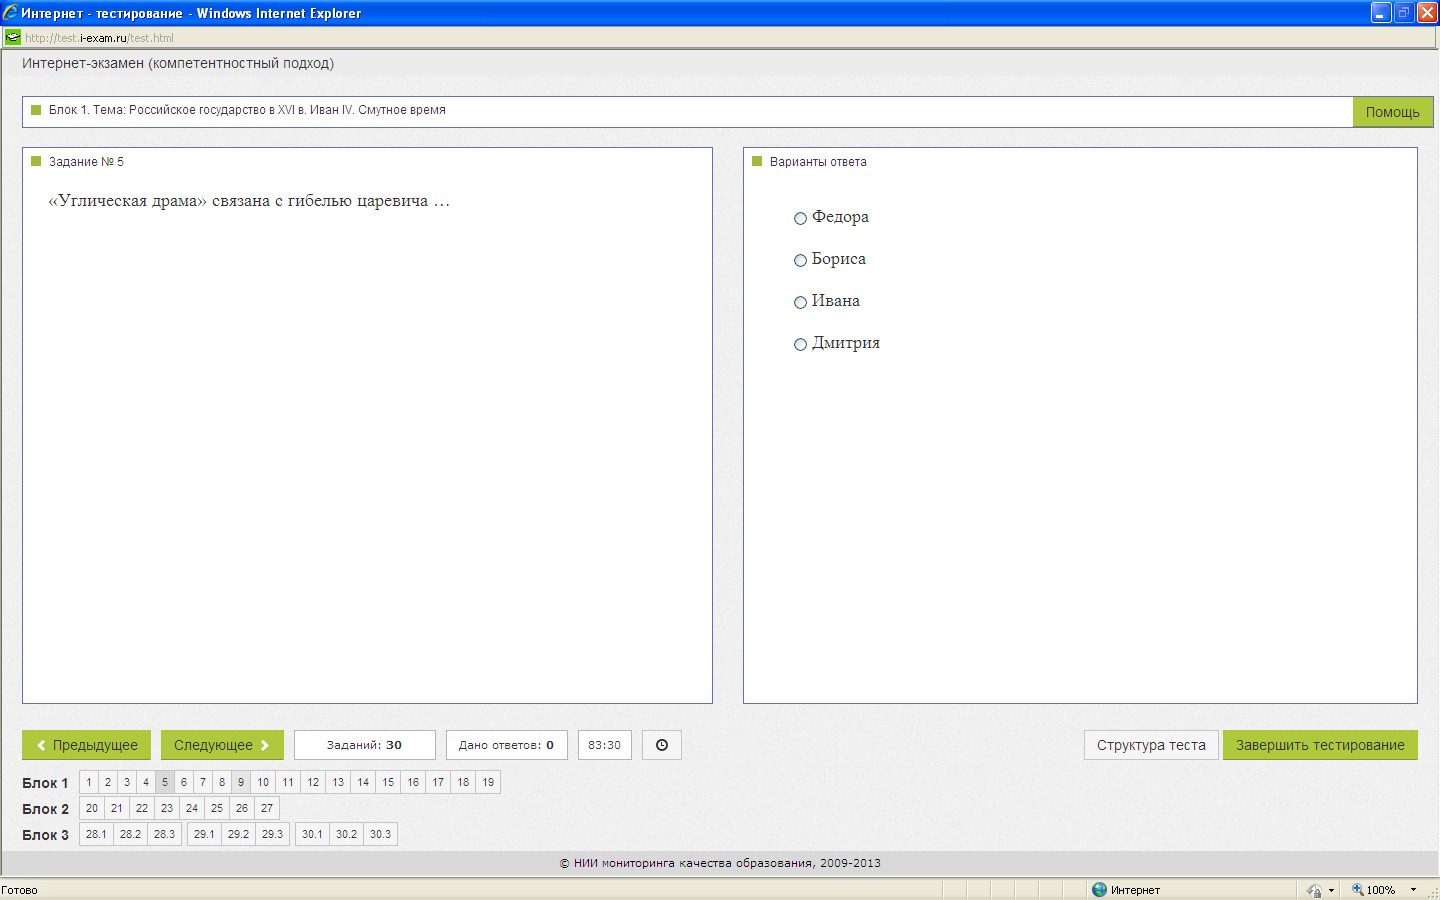
Task: Jump to question 14
Action: click(x=363, y=782)
